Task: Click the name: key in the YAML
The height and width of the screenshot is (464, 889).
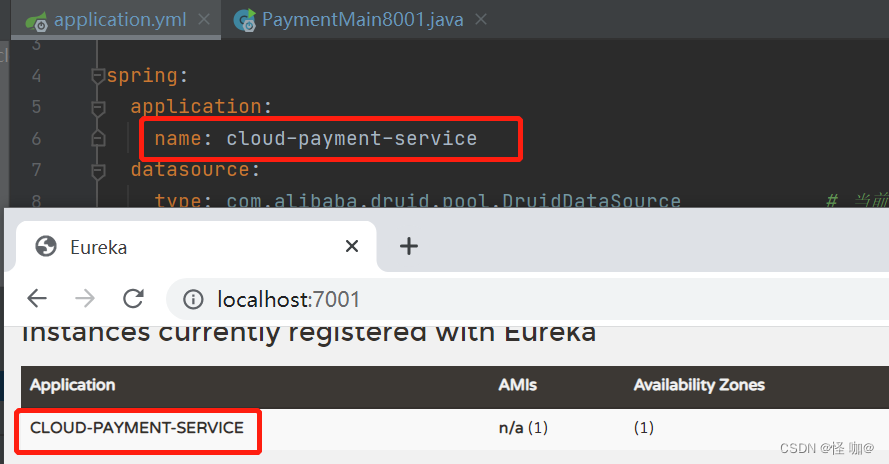Action: click(x=183, y=138)
